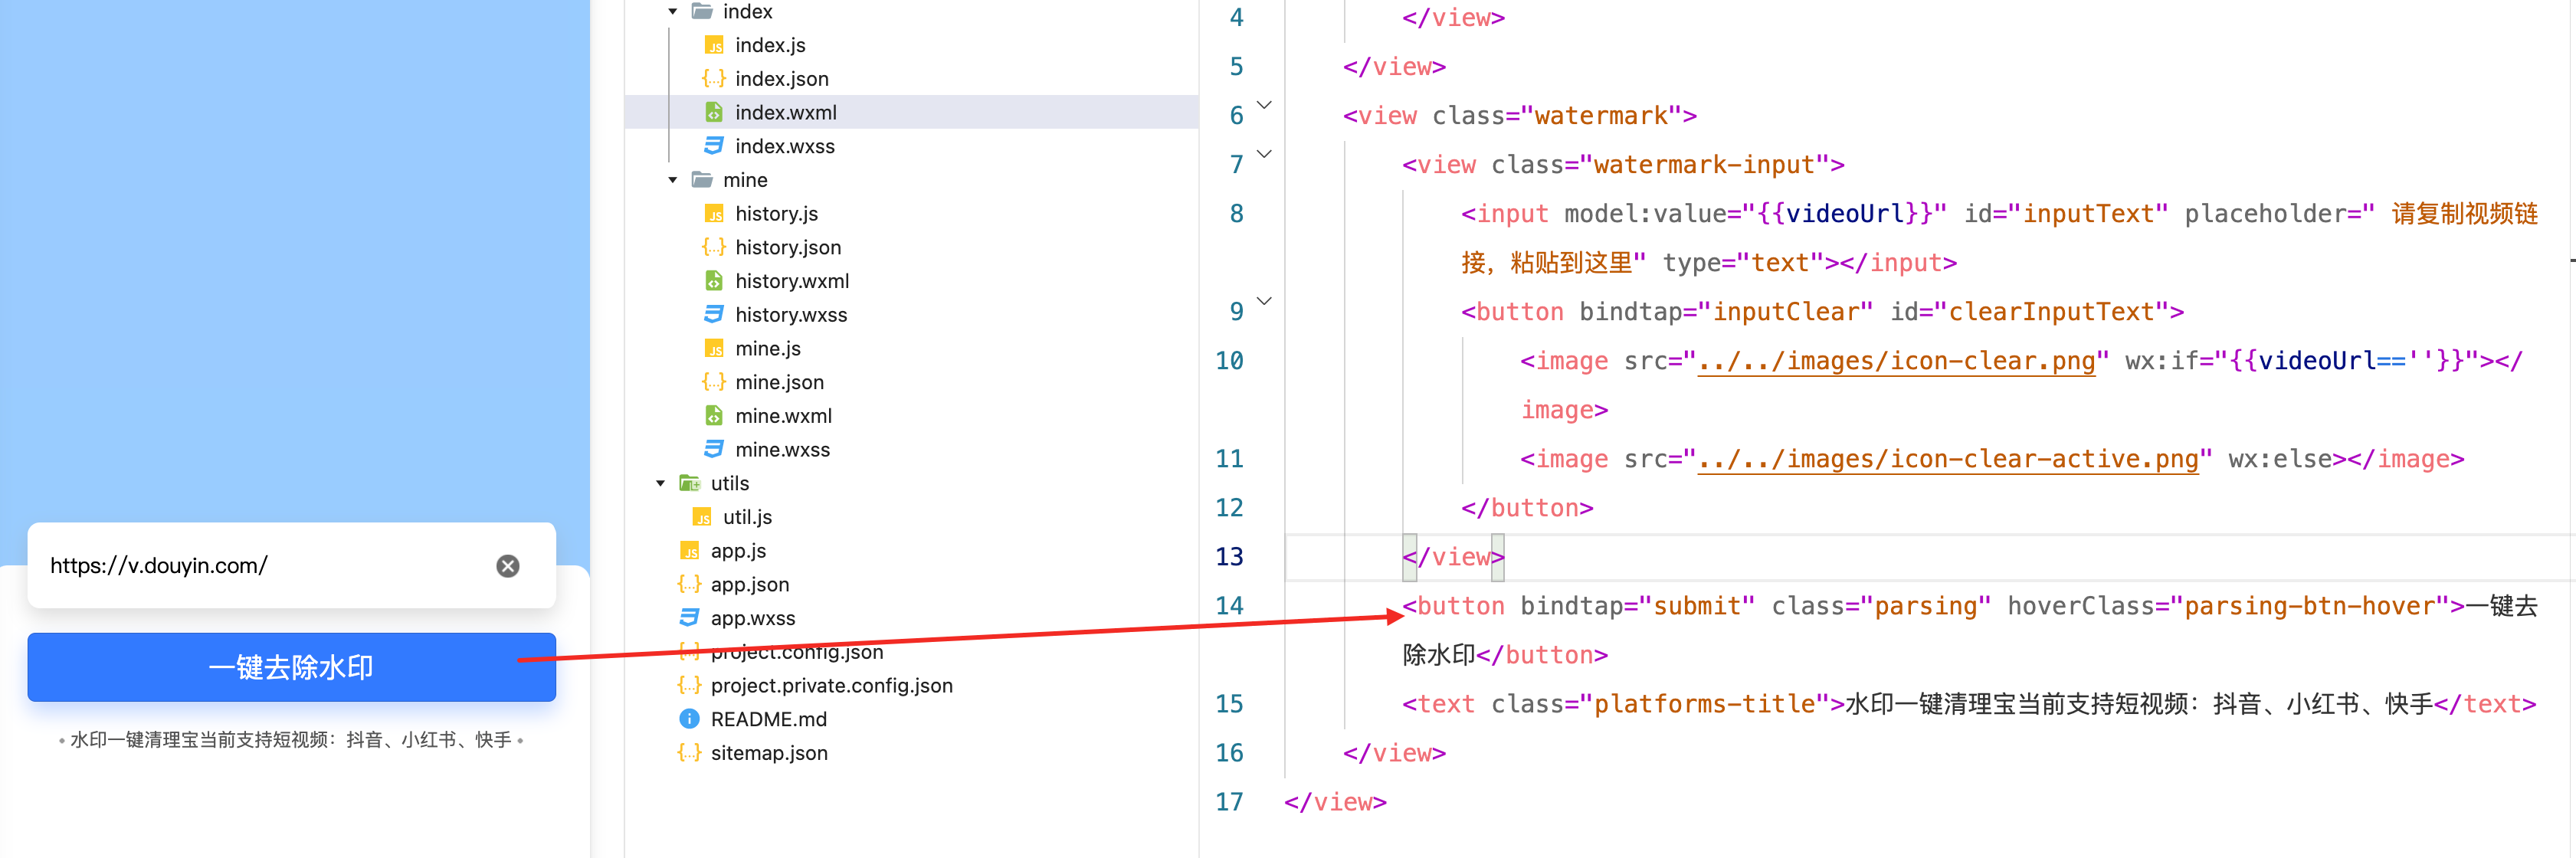This screenshot has width=2576, height=858.
Task: Fold code block at line 6
Action: point(1264,105)
